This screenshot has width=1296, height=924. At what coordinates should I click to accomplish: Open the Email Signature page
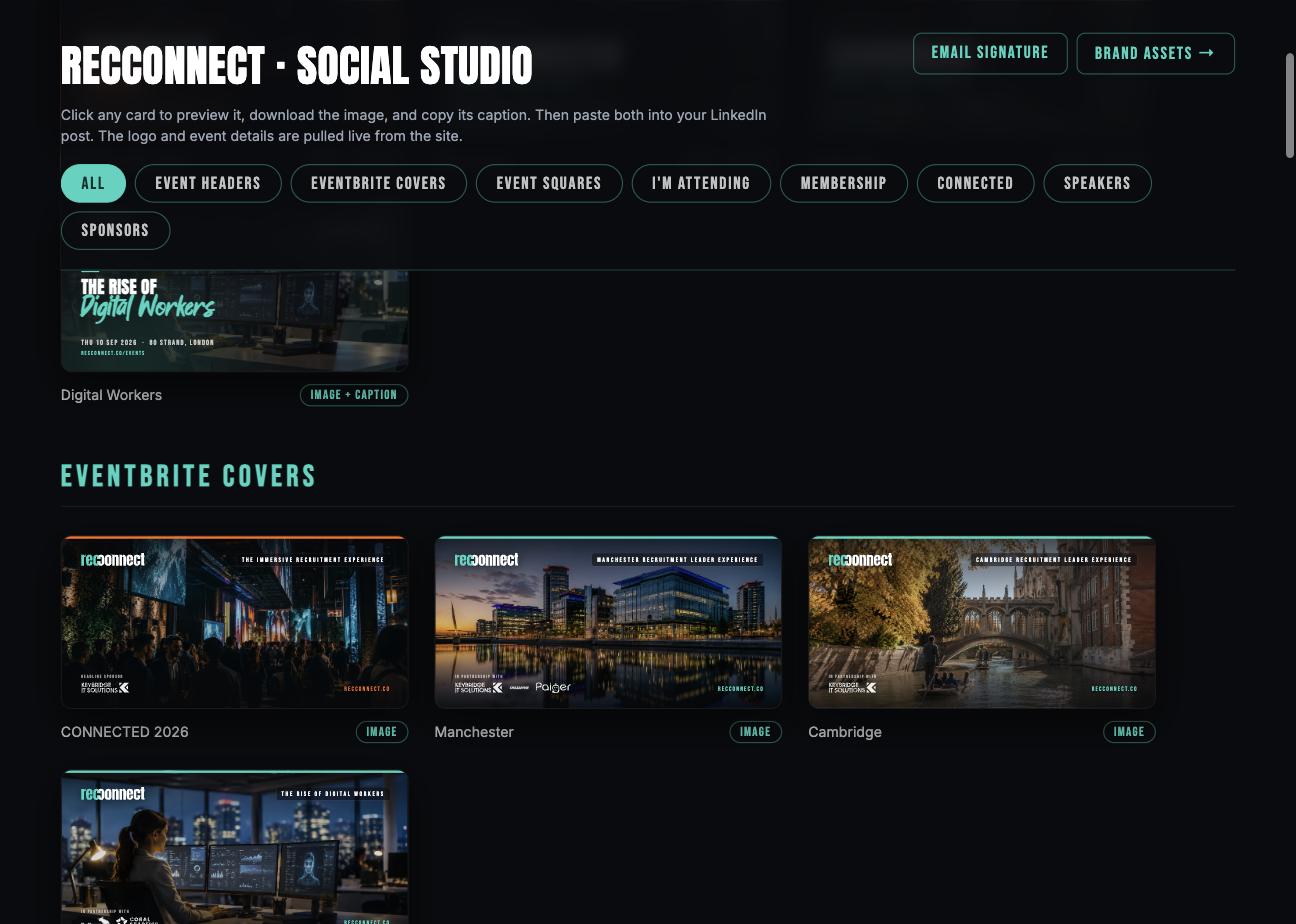990,53
